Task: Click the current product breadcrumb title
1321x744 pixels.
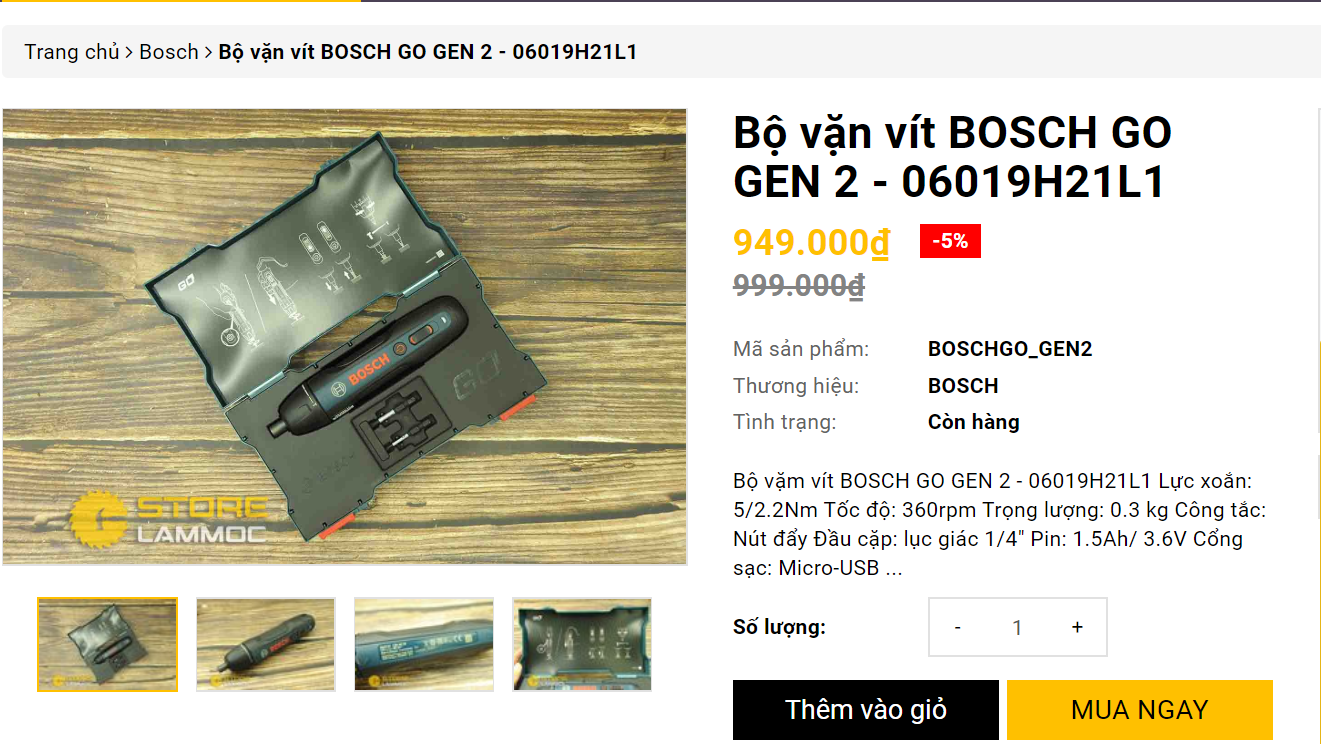Action: (x=428, y=52)
